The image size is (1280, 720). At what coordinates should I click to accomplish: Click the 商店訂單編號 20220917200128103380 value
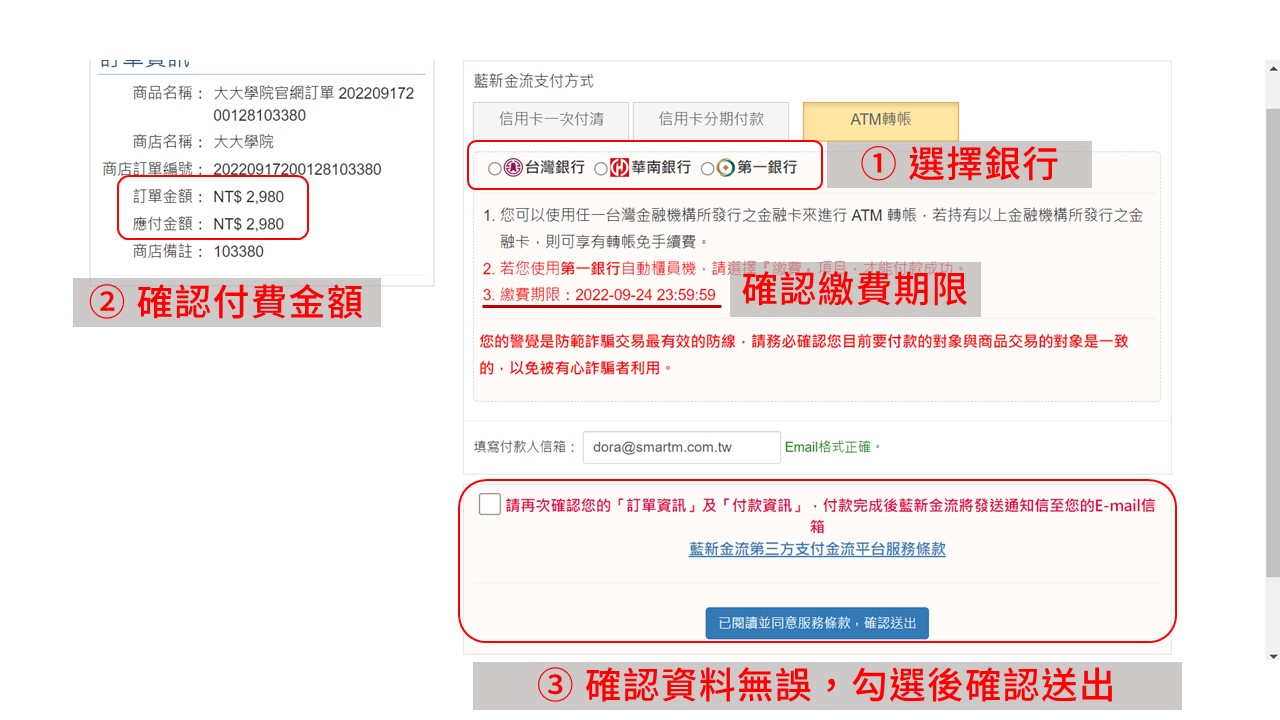[297, 169]
